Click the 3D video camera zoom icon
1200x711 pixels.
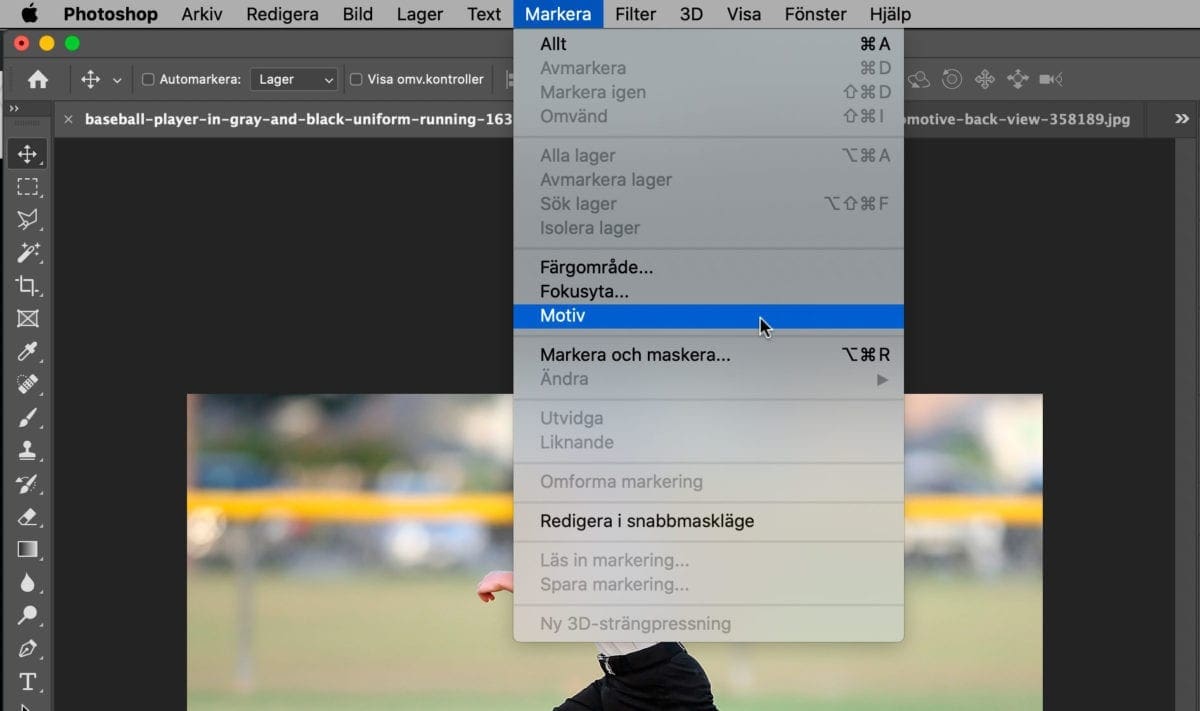point(1051,79)
